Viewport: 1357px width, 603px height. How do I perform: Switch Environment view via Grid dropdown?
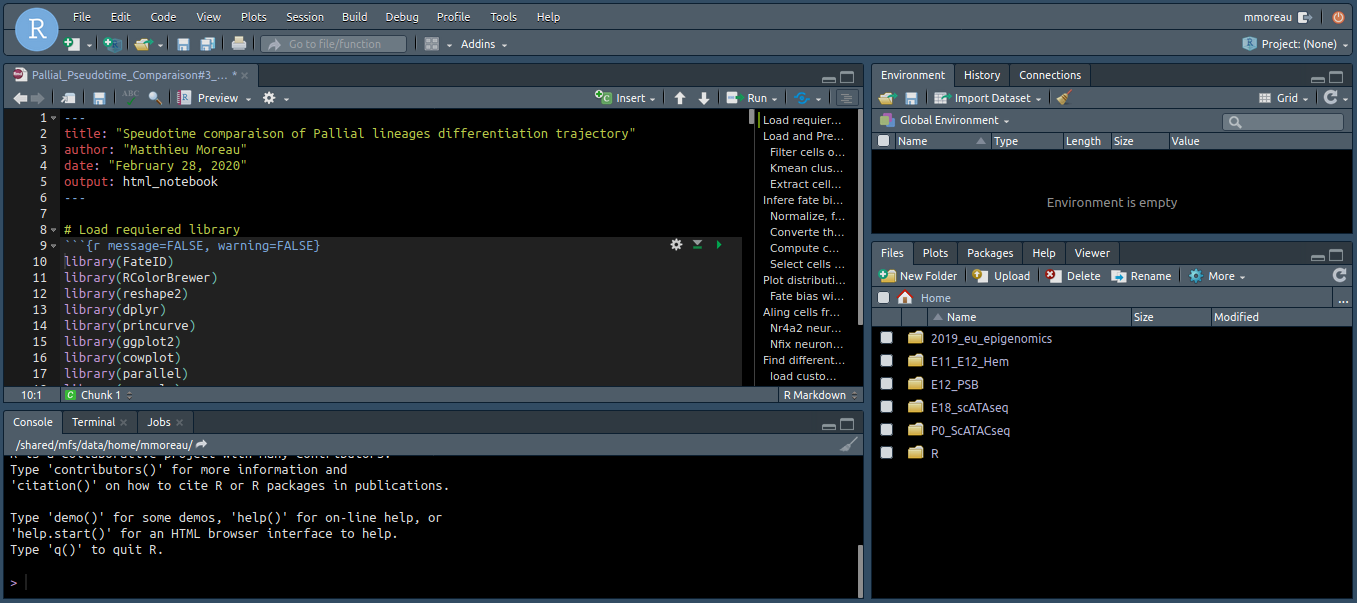1285,98
